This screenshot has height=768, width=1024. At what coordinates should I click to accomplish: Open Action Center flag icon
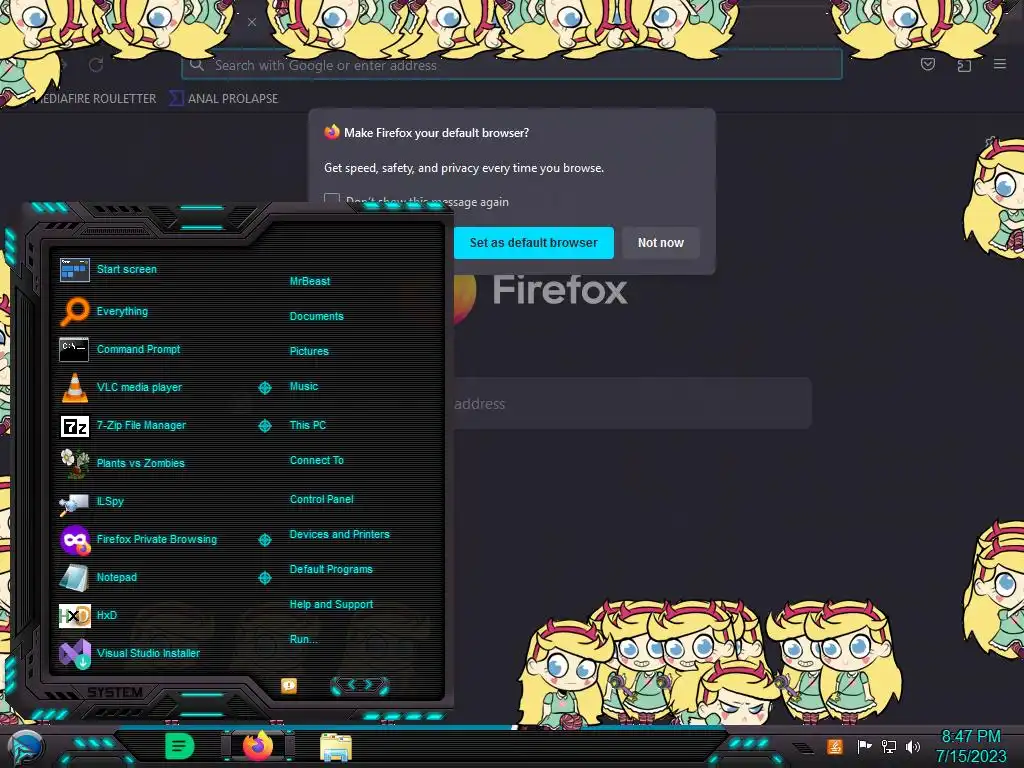[x=865, y=746]
